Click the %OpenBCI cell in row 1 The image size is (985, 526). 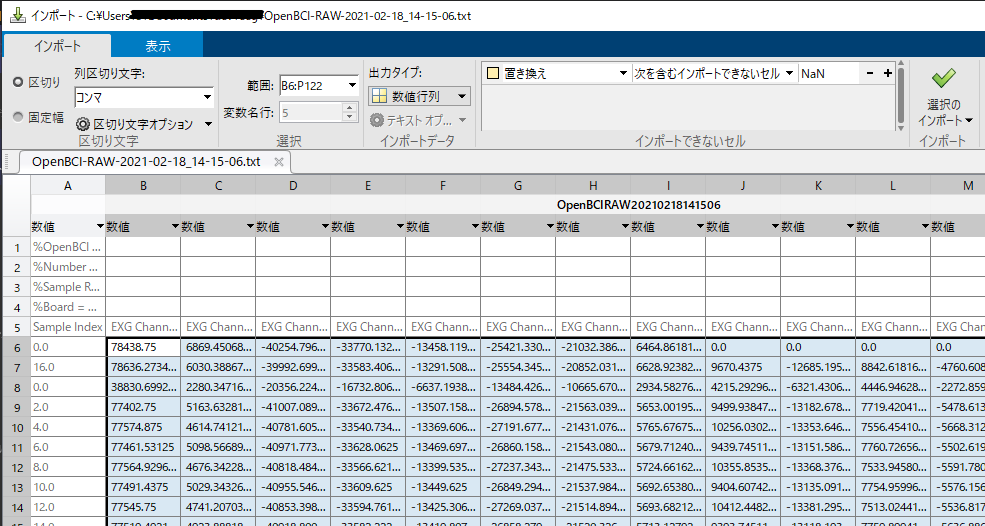pos(68,247)
